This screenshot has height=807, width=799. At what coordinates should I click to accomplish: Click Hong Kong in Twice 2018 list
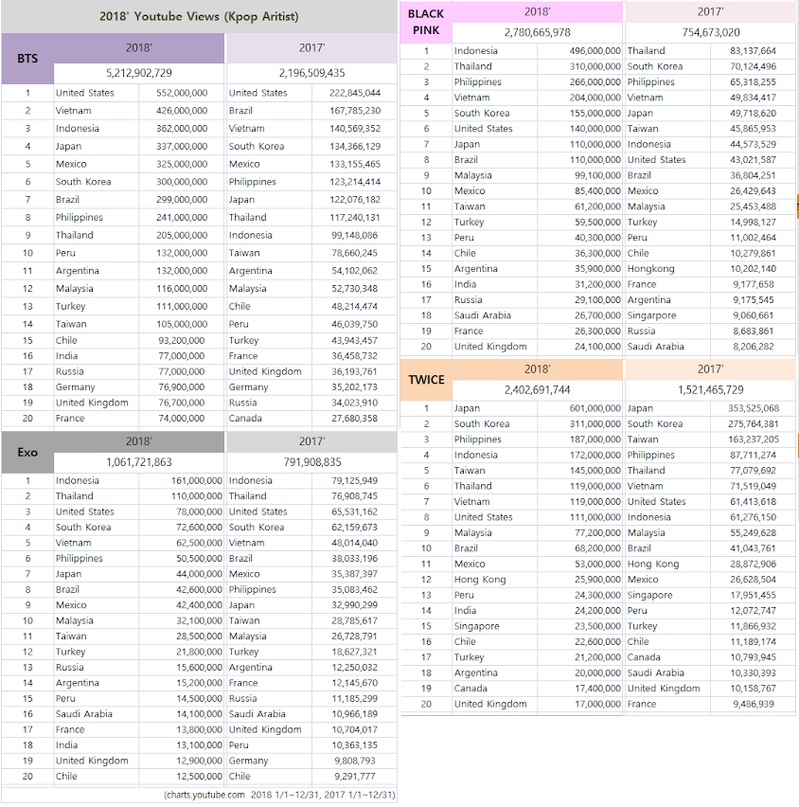pos(480,580)
